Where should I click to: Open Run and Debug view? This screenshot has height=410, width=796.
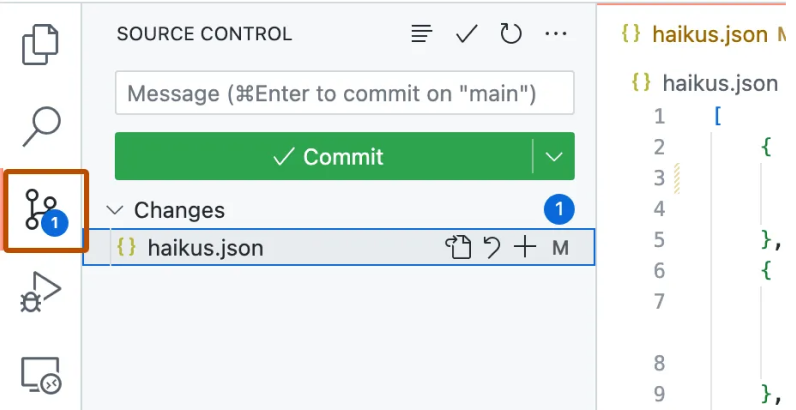(x=41, y=294)
